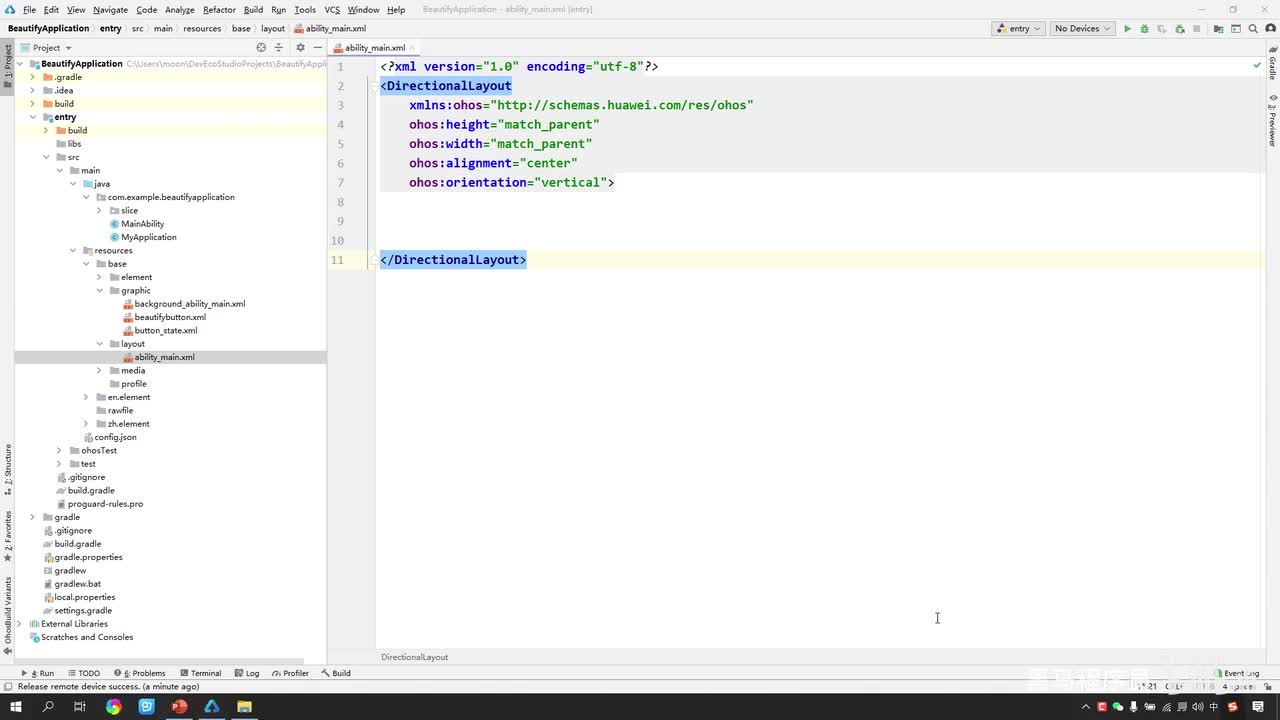Open the No Devices dropdown
The width and height of the screenshot is (1280, 720).
(x=1081, y=29)
